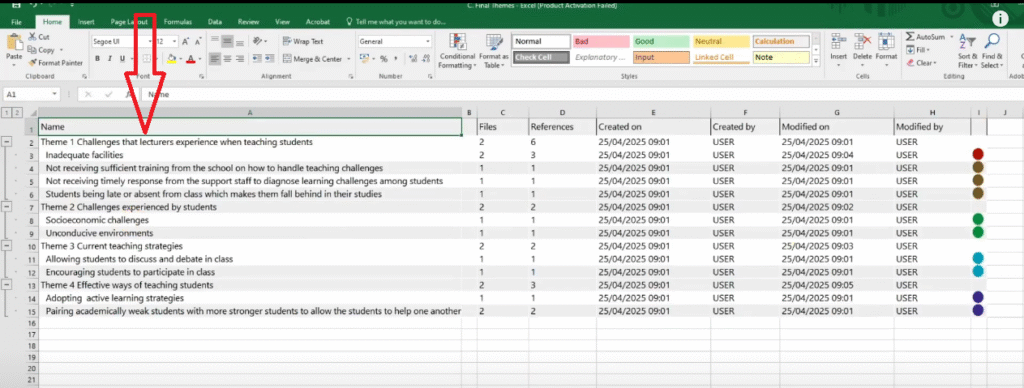Open Format as Table gallery

pyautogui.click(x=493, y=51)
